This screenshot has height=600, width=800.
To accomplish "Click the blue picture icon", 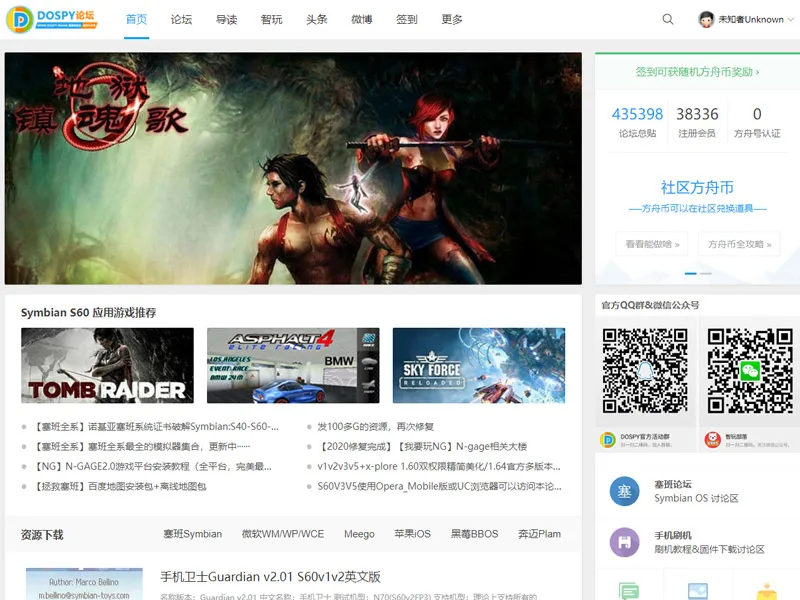I will 697,591.
